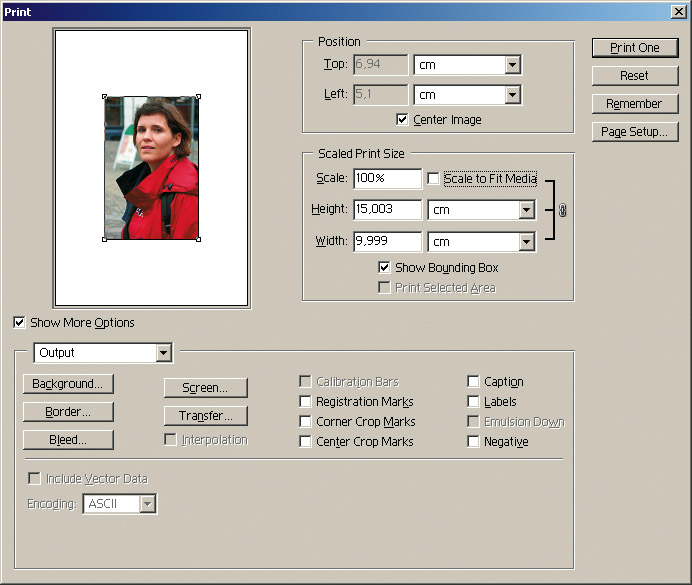Image resolution: width=692 pixels, height=585 pixels.
Task: Check Corner Crop Marks option
Action: tap(305, 421)
